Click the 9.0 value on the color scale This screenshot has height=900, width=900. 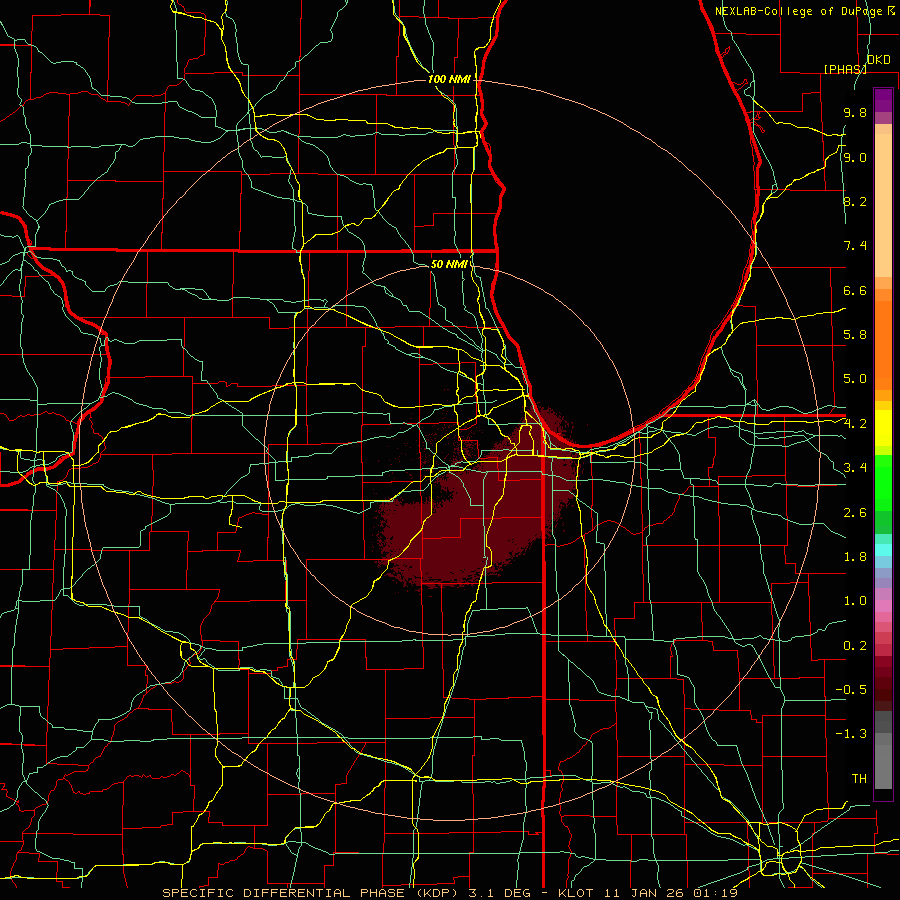855,157
